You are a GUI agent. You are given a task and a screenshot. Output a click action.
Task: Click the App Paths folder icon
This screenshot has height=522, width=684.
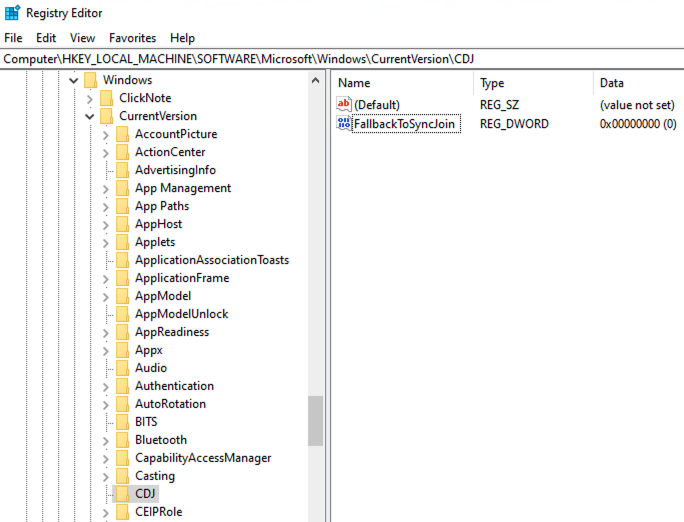tap(123, 206)
